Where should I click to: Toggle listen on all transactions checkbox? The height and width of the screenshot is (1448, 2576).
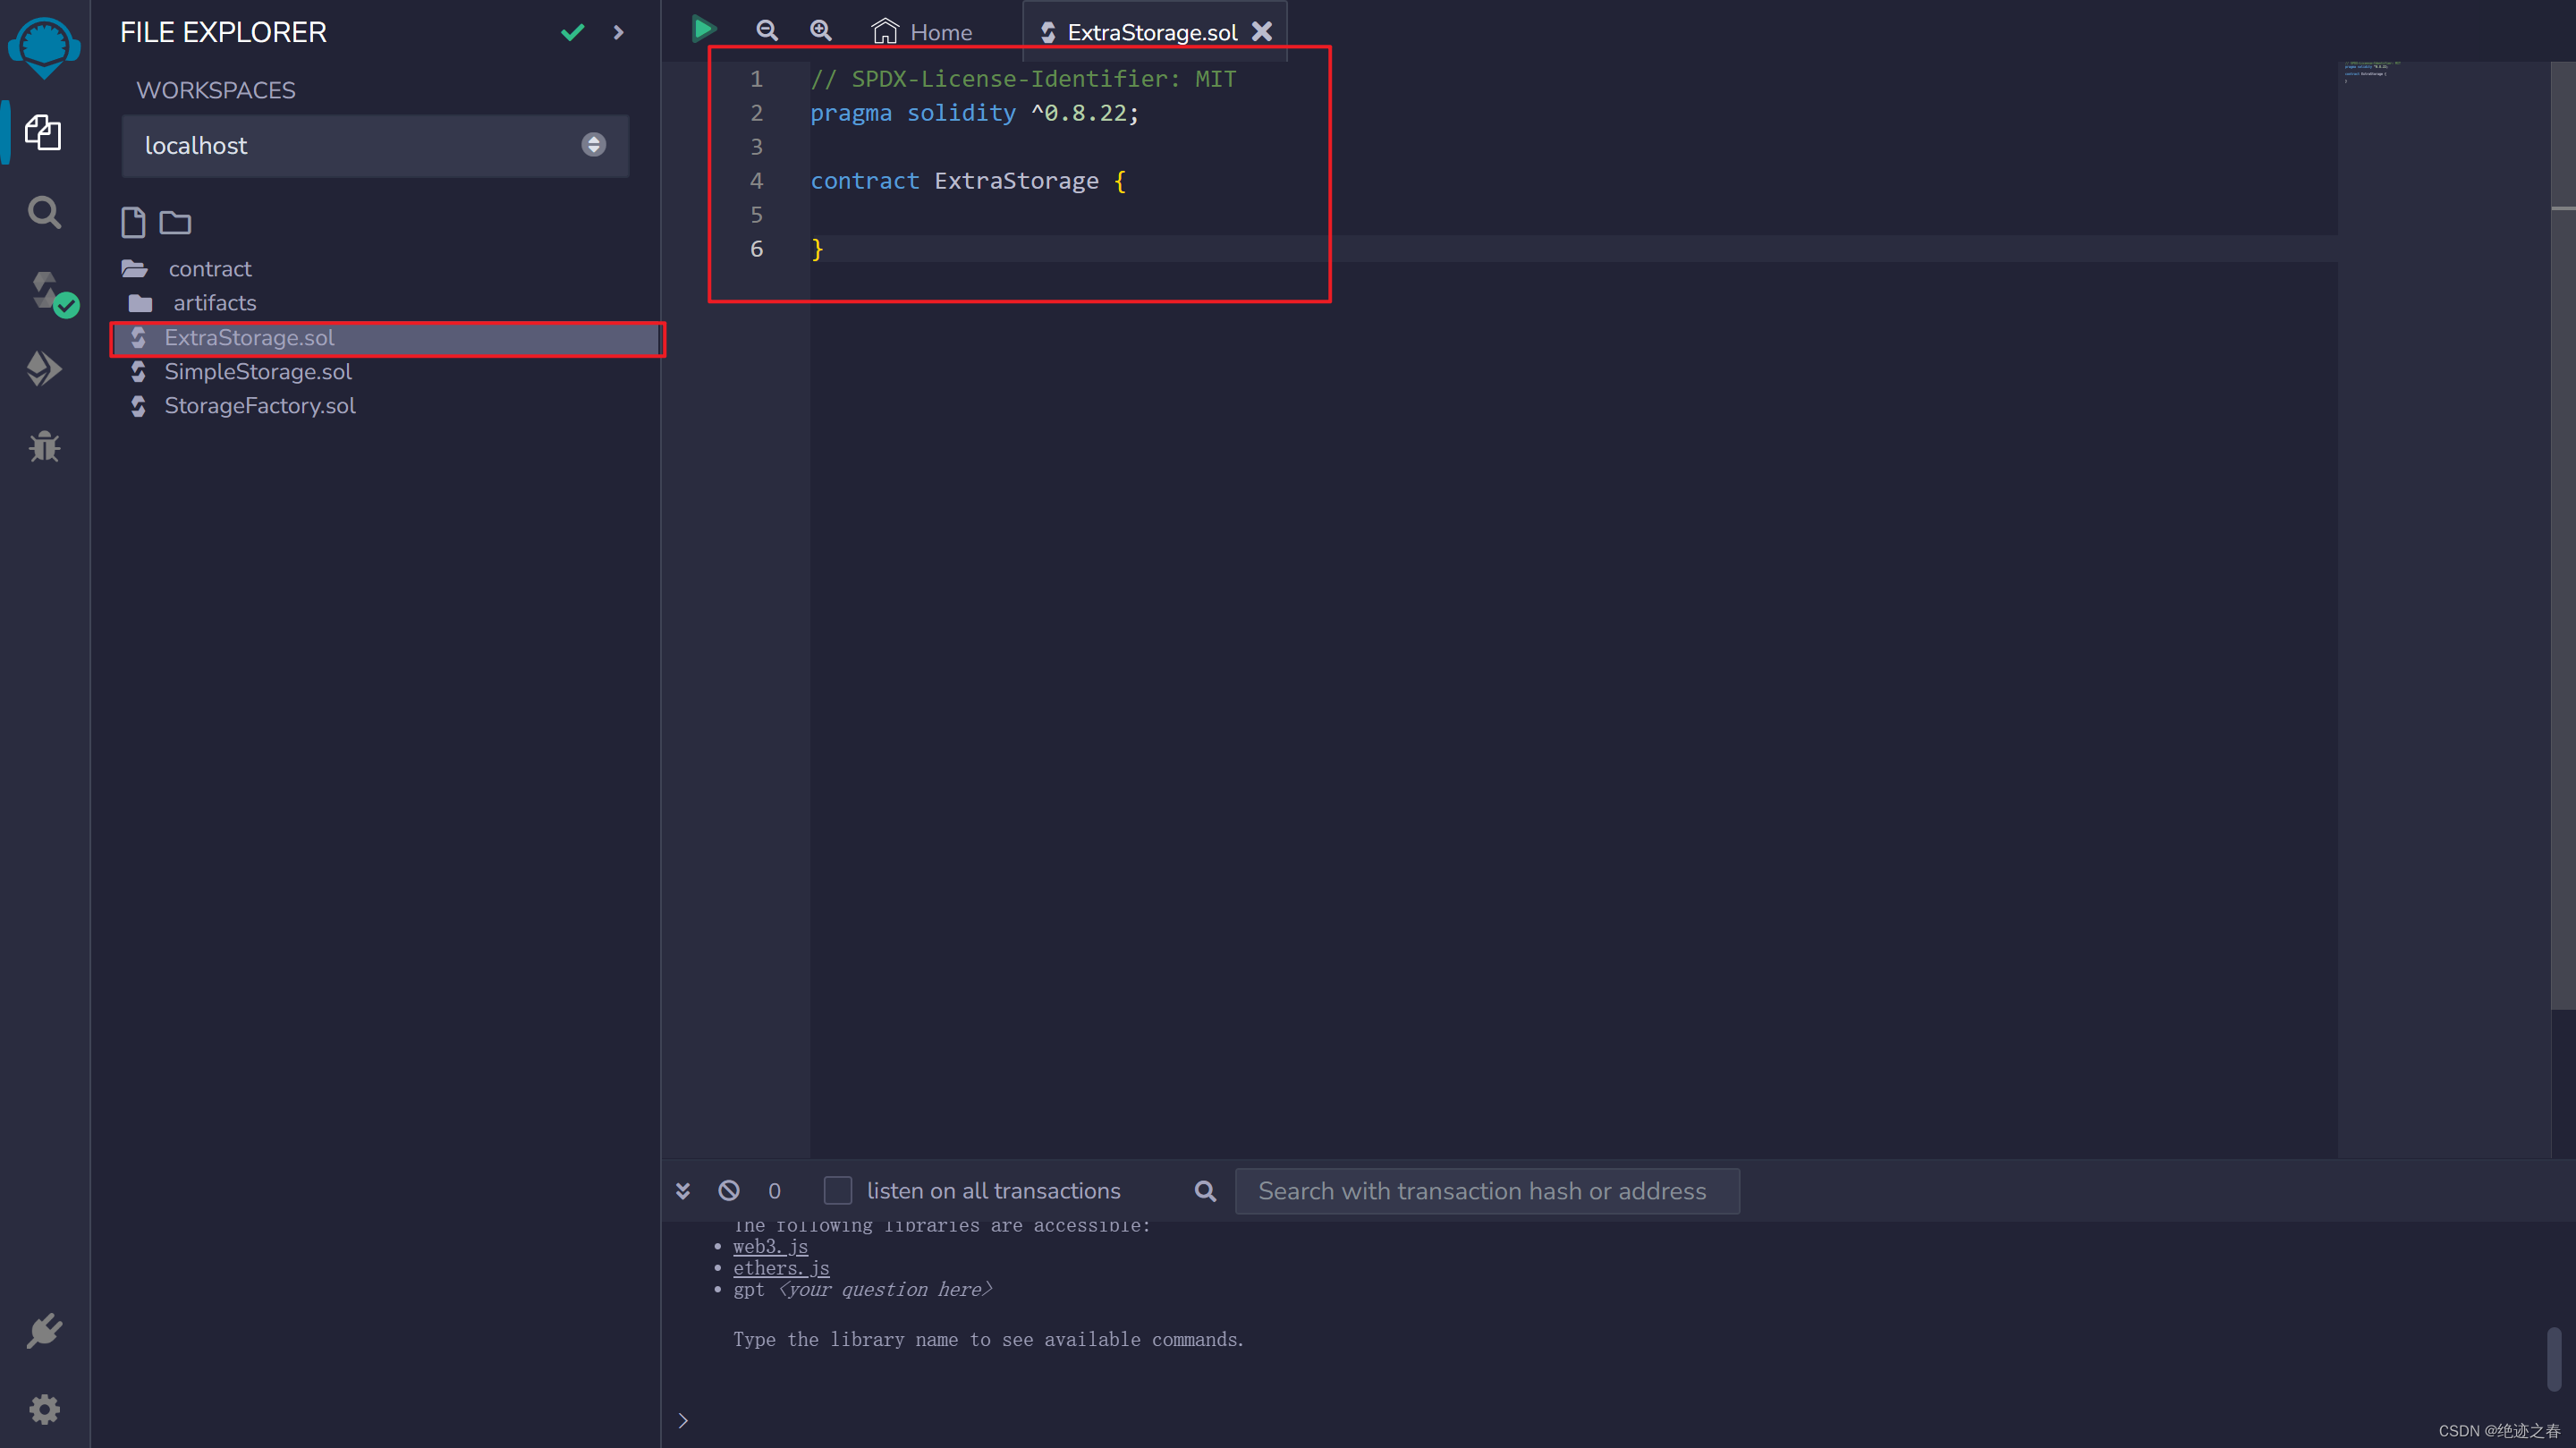click(x=837, y=1190)
